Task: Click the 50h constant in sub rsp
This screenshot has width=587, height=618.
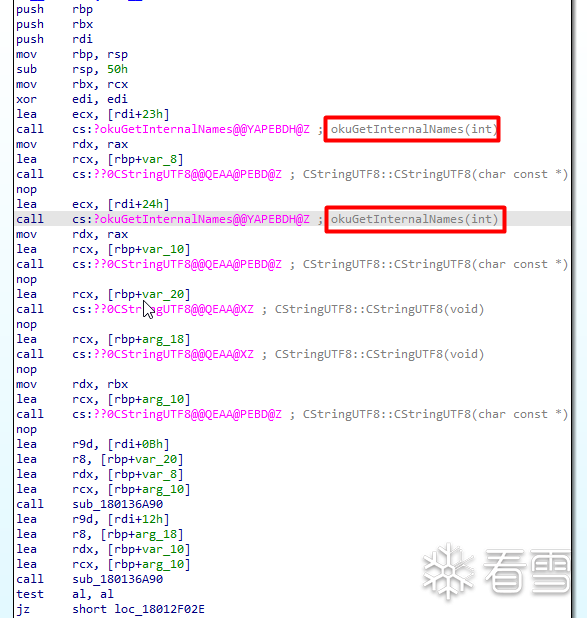Action: click(x=117, y=69)
